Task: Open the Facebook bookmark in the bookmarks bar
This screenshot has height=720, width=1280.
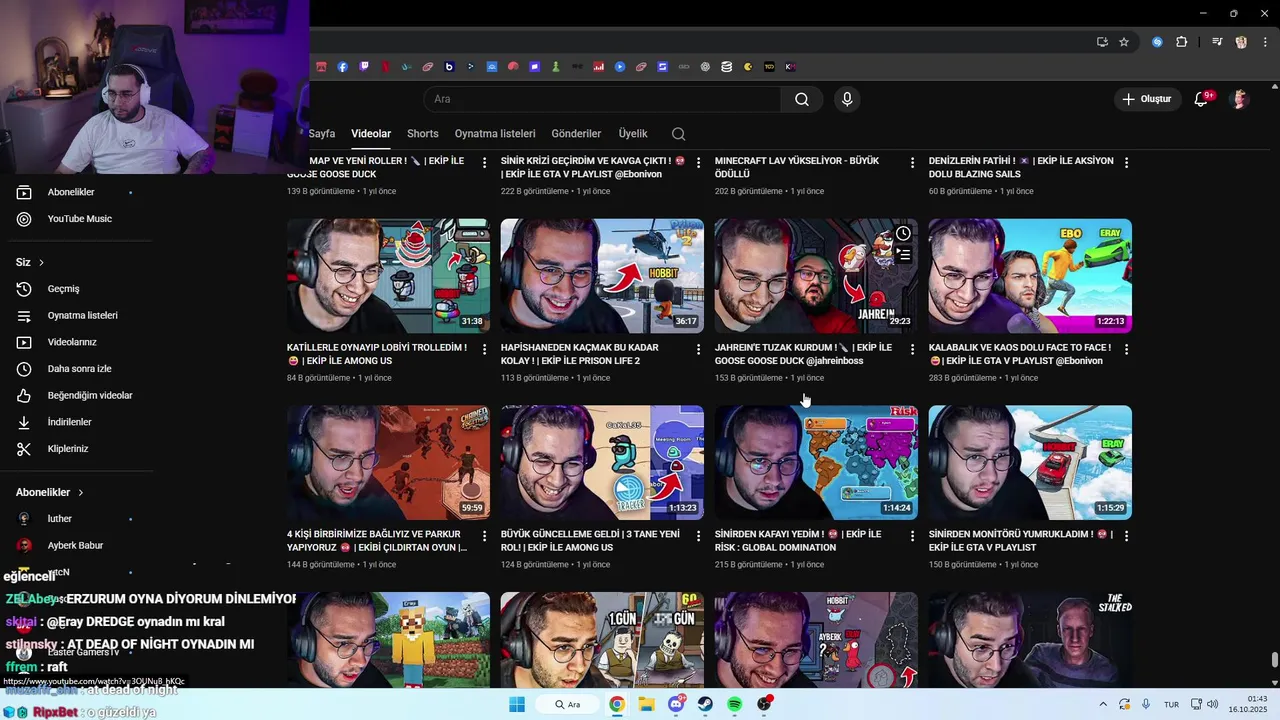Action: 343,67
